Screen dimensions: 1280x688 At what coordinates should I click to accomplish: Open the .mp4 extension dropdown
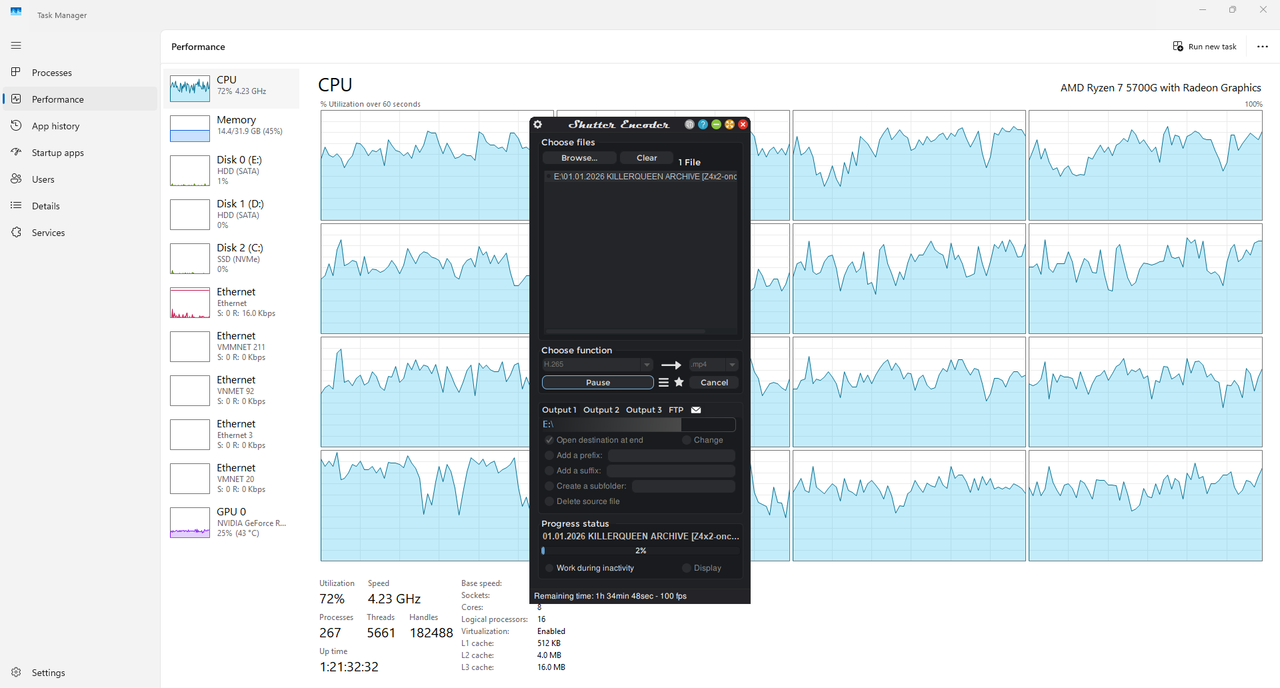tap(713, 365)
